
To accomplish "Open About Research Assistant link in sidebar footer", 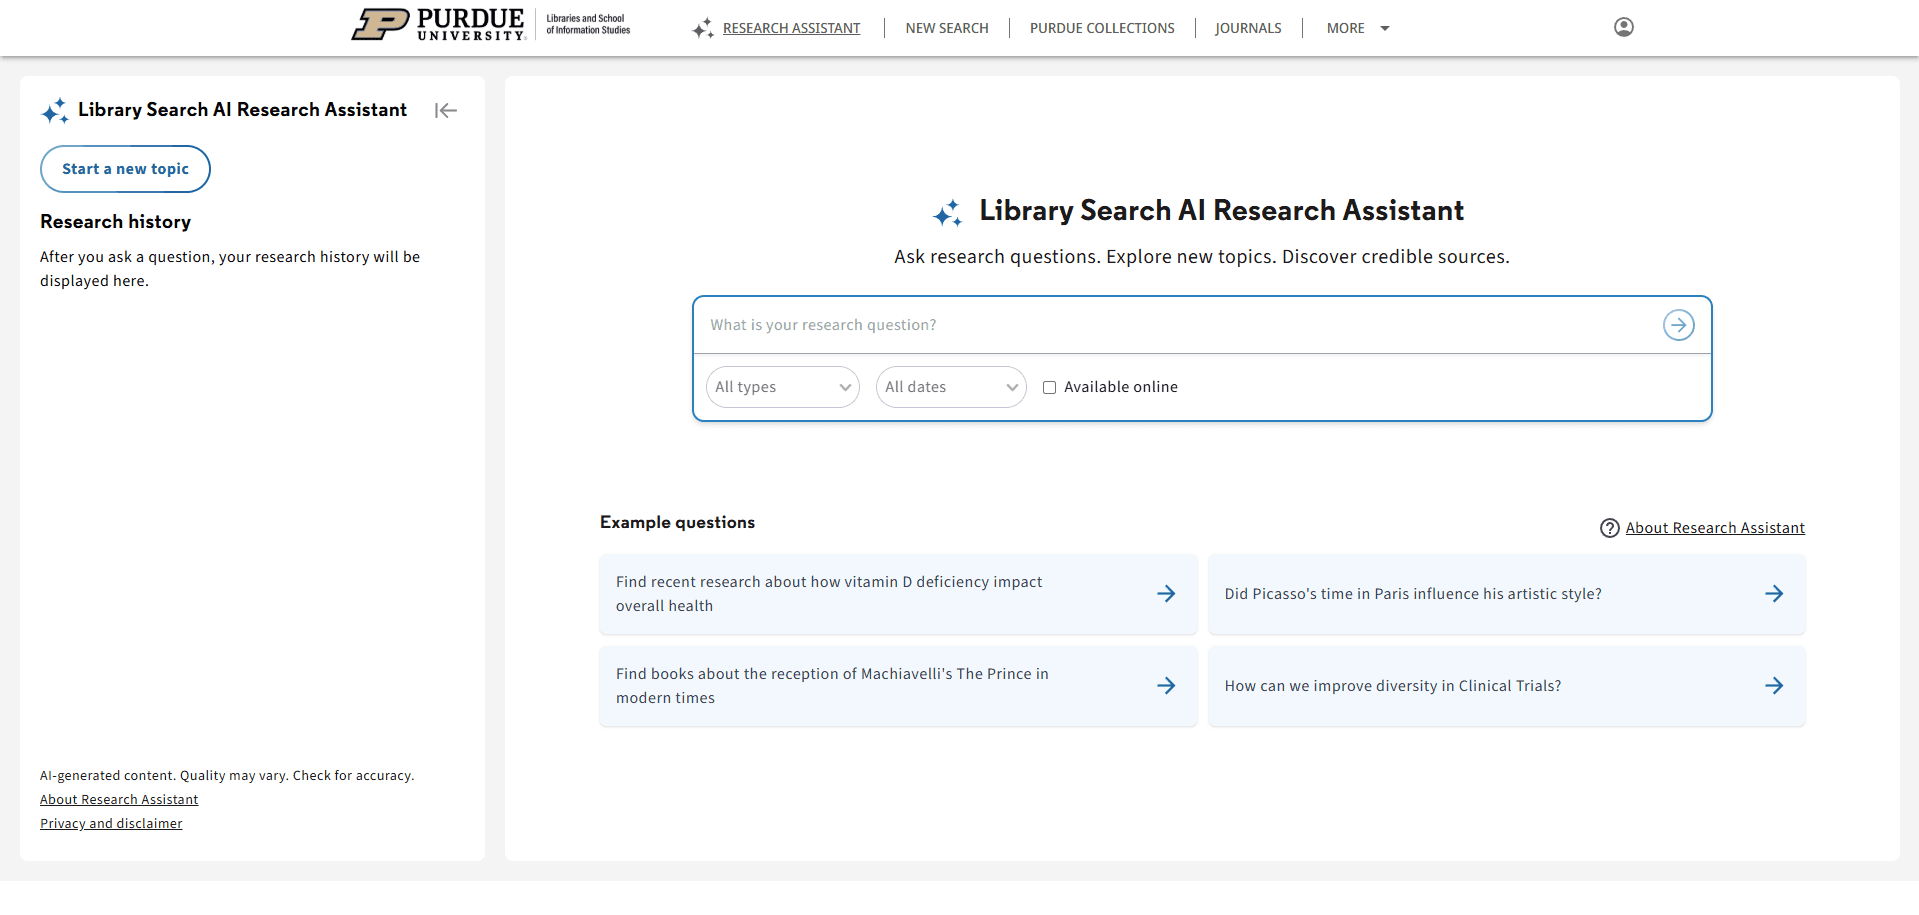I will (119, 800).
